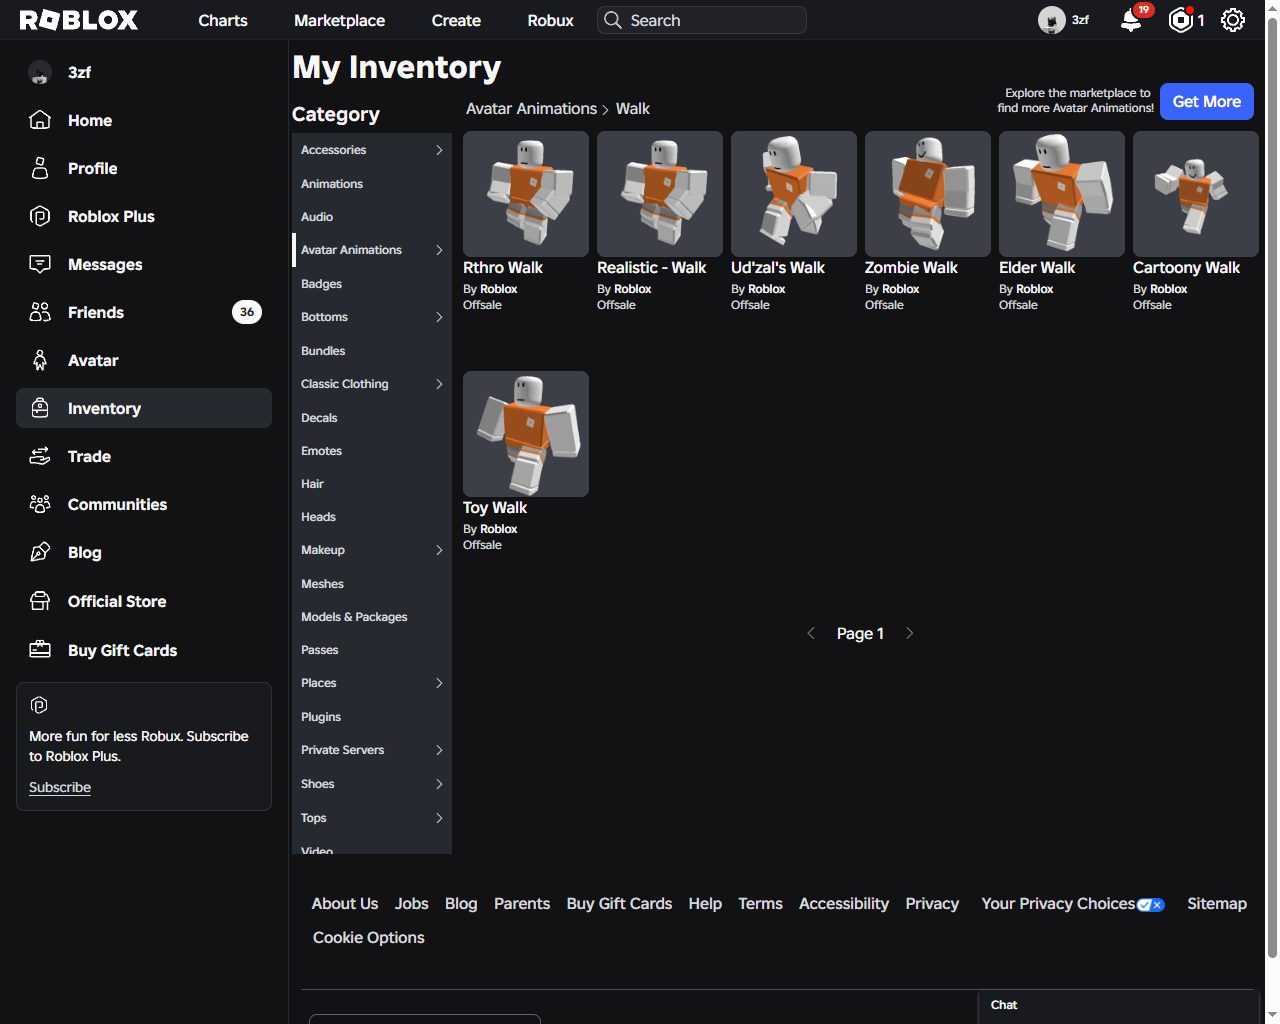This screenshot has height=1024, width=1280.
Task: Open the Cartoony Walk thumbnail
Action: point(1196,194)
